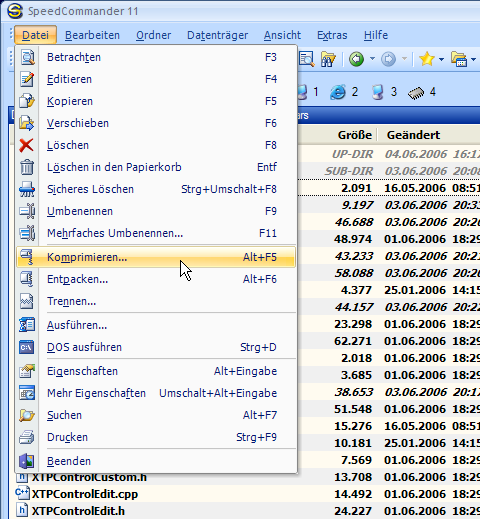480x519 pixels.
Task: Click the Editieren pencil icon
Action: pyautogui.click(x=27, y=79)
